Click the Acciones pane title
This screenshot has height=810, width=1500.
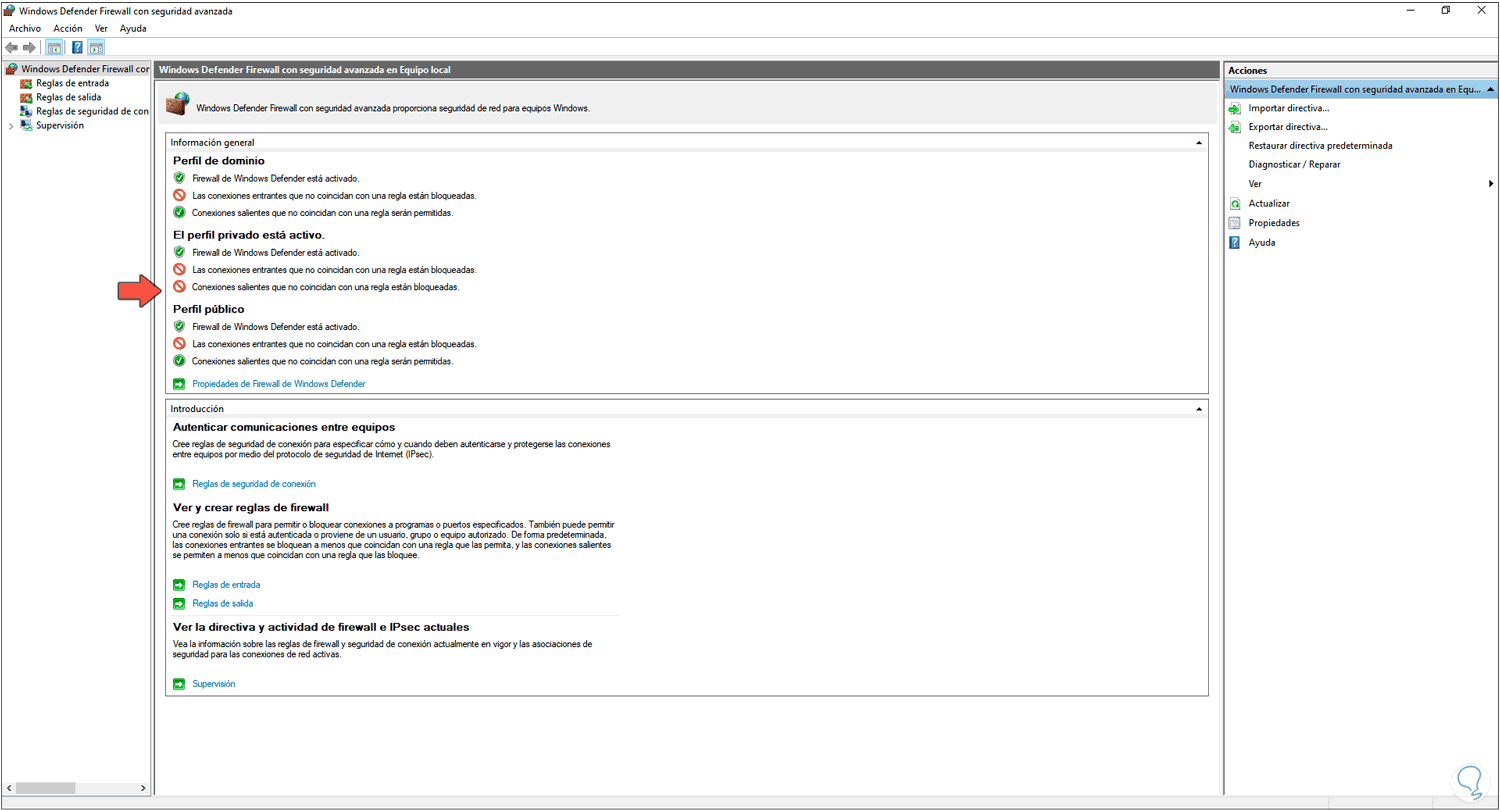click(1248, 70)
